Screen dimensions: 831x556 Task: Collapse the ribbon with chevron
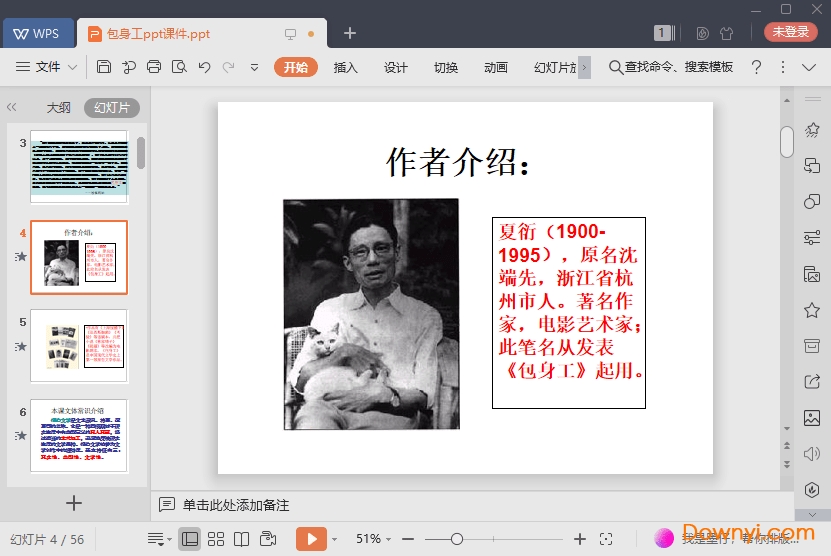tap(809, 67)
